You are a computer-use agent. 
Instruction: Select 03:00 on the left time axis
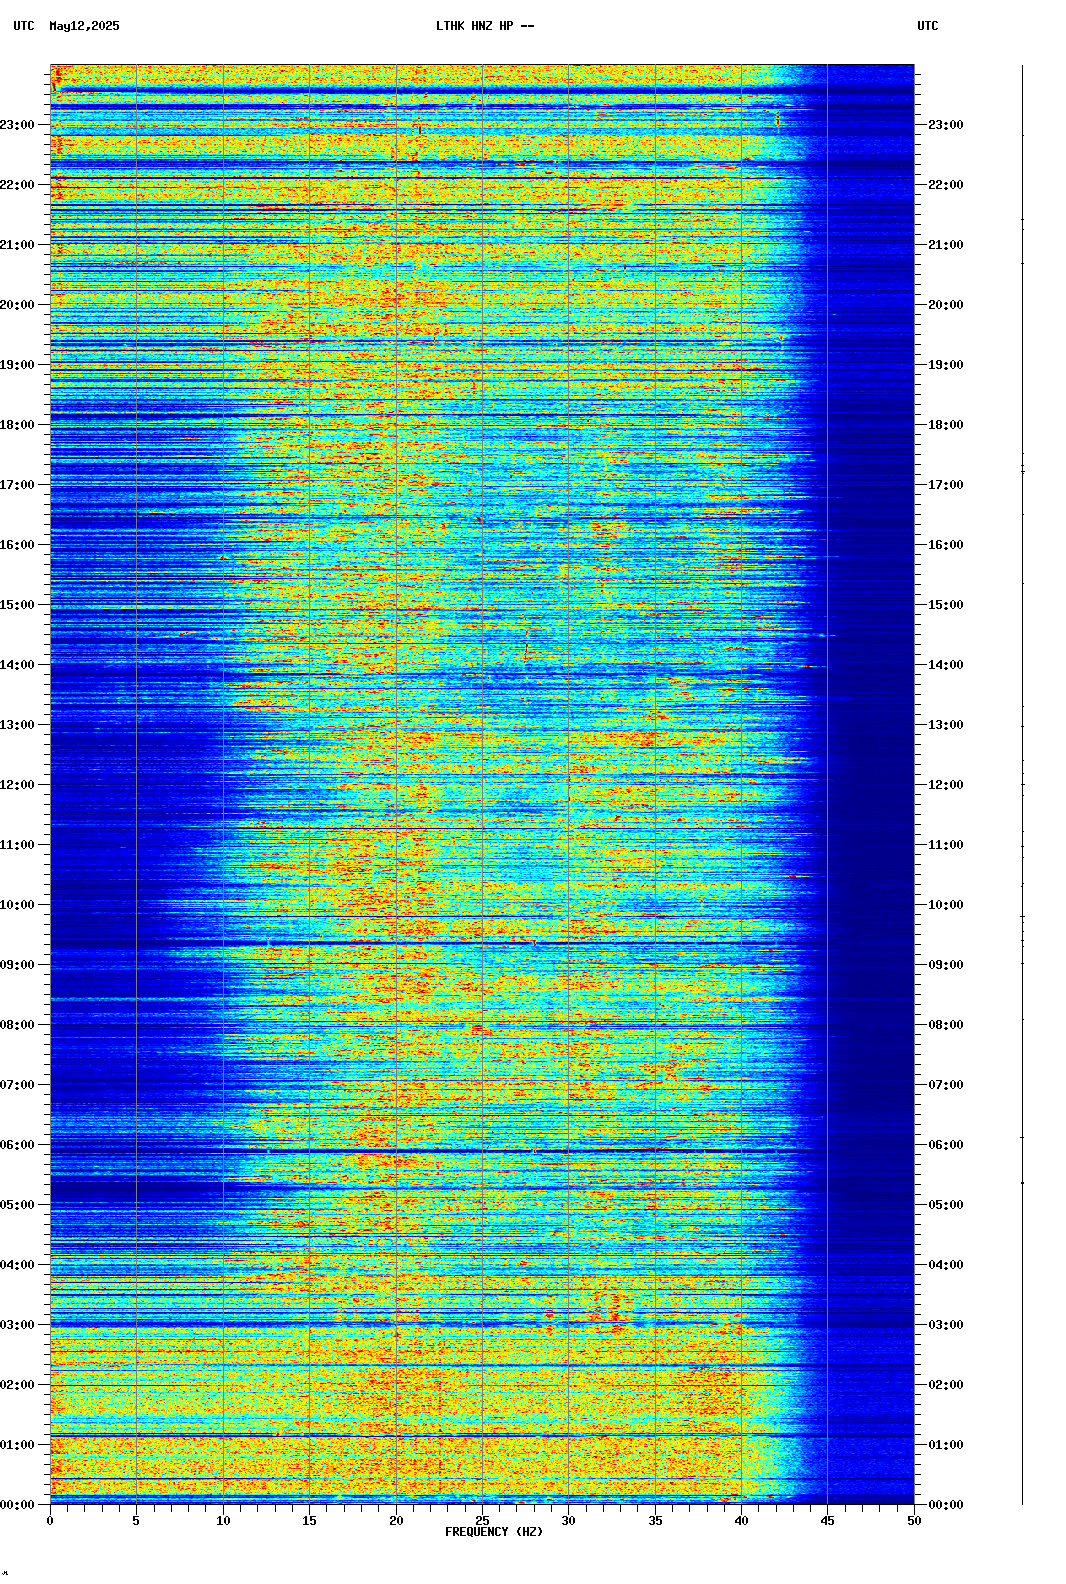(17, 1325)
